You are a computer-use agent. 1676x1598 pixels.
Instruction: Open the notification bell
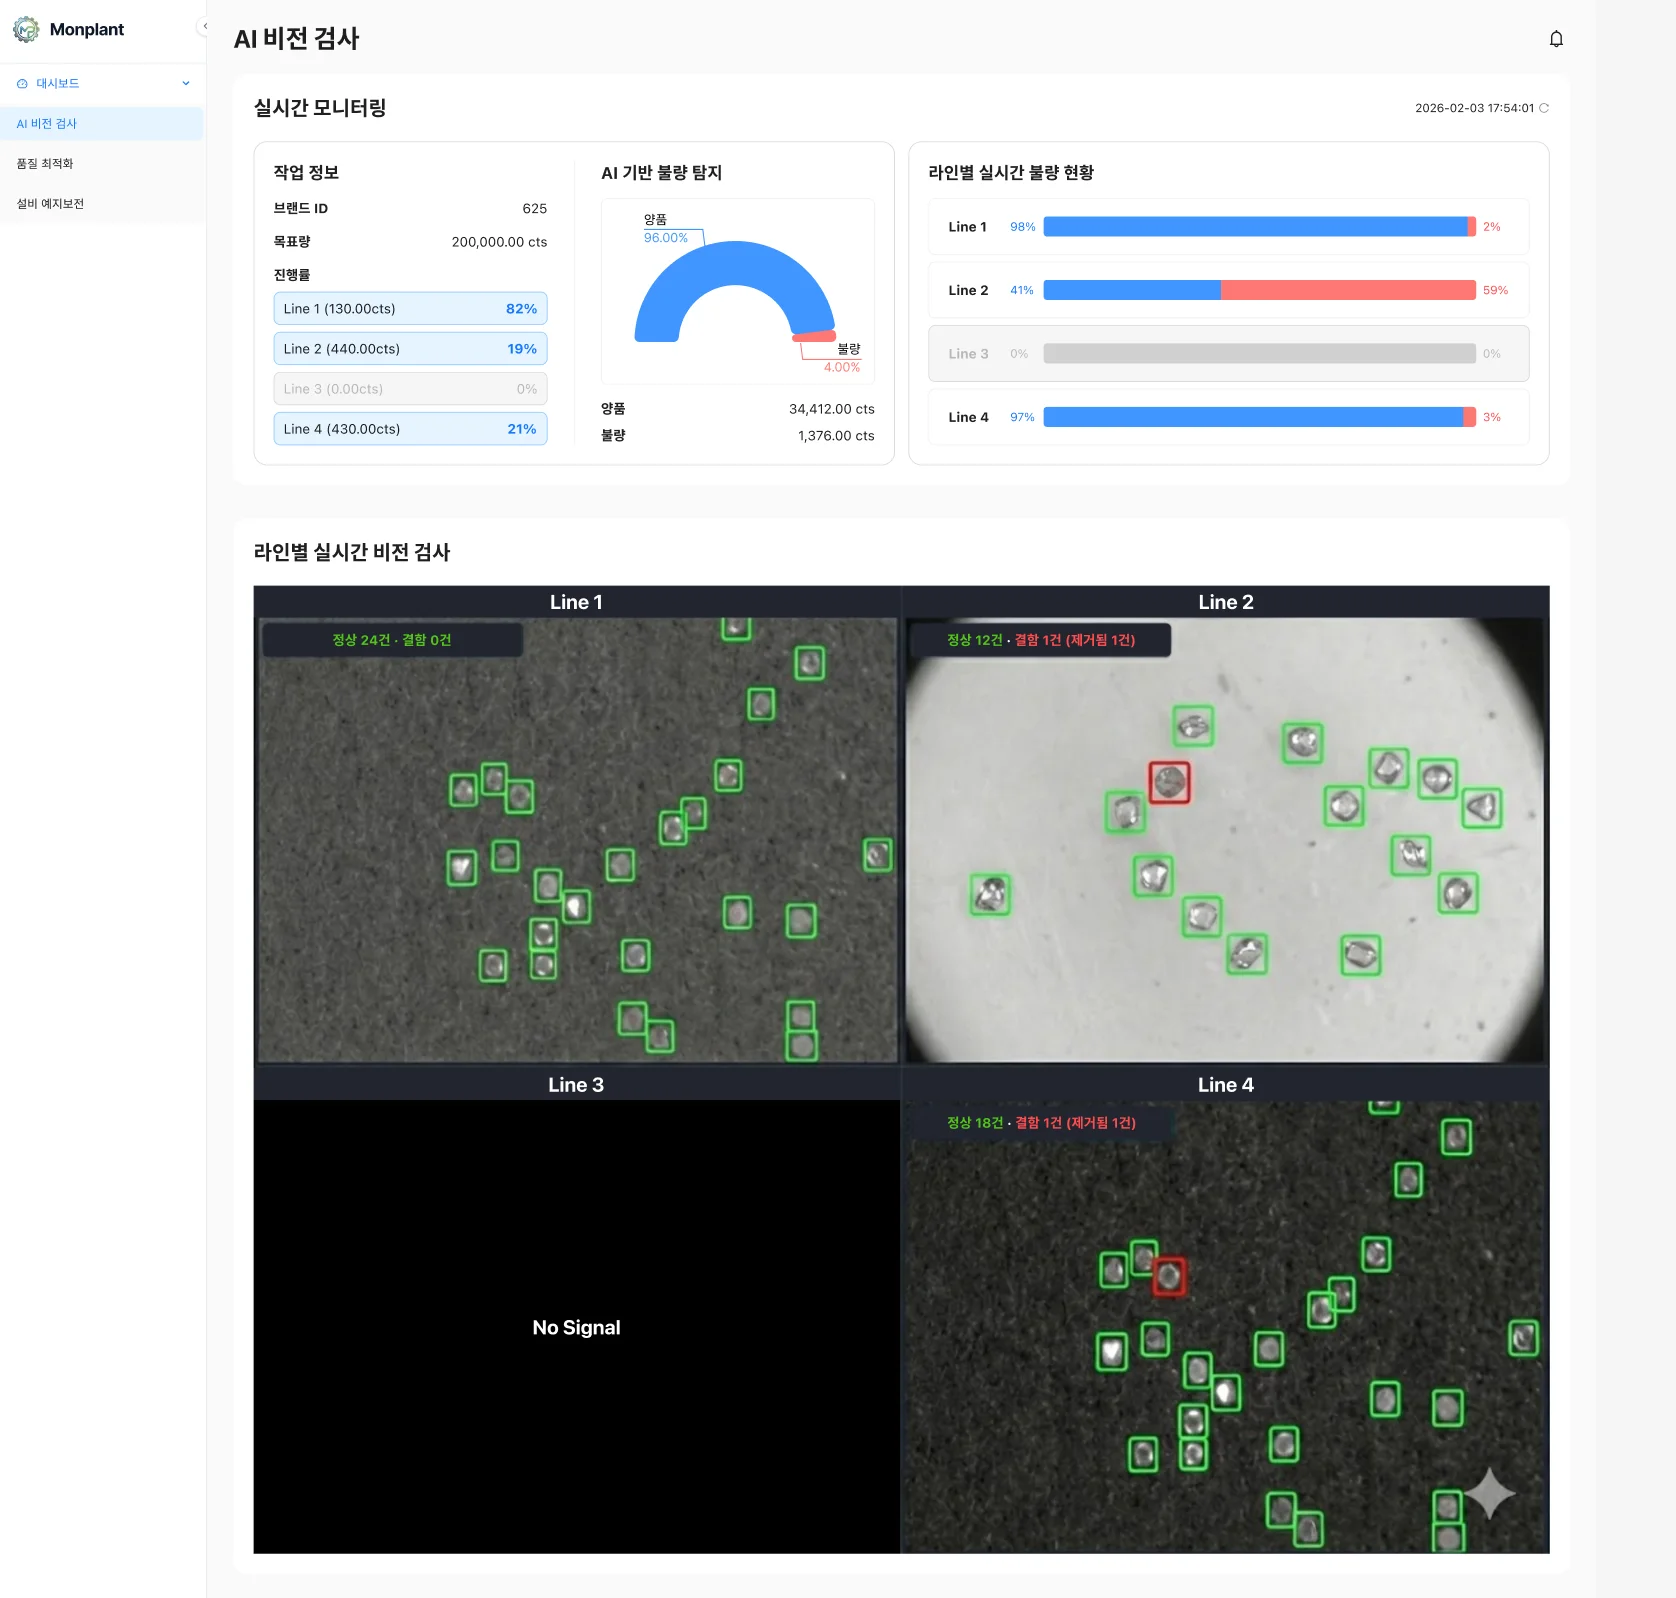1555,39
